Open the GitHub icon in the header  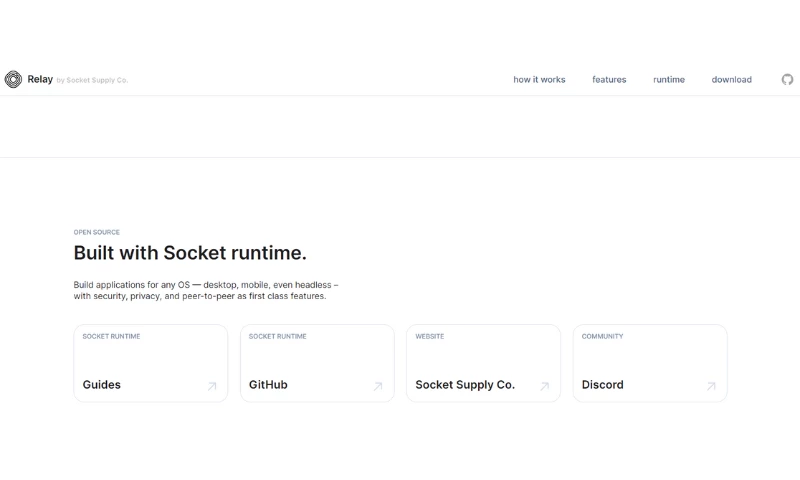click(x=787, y=80)
